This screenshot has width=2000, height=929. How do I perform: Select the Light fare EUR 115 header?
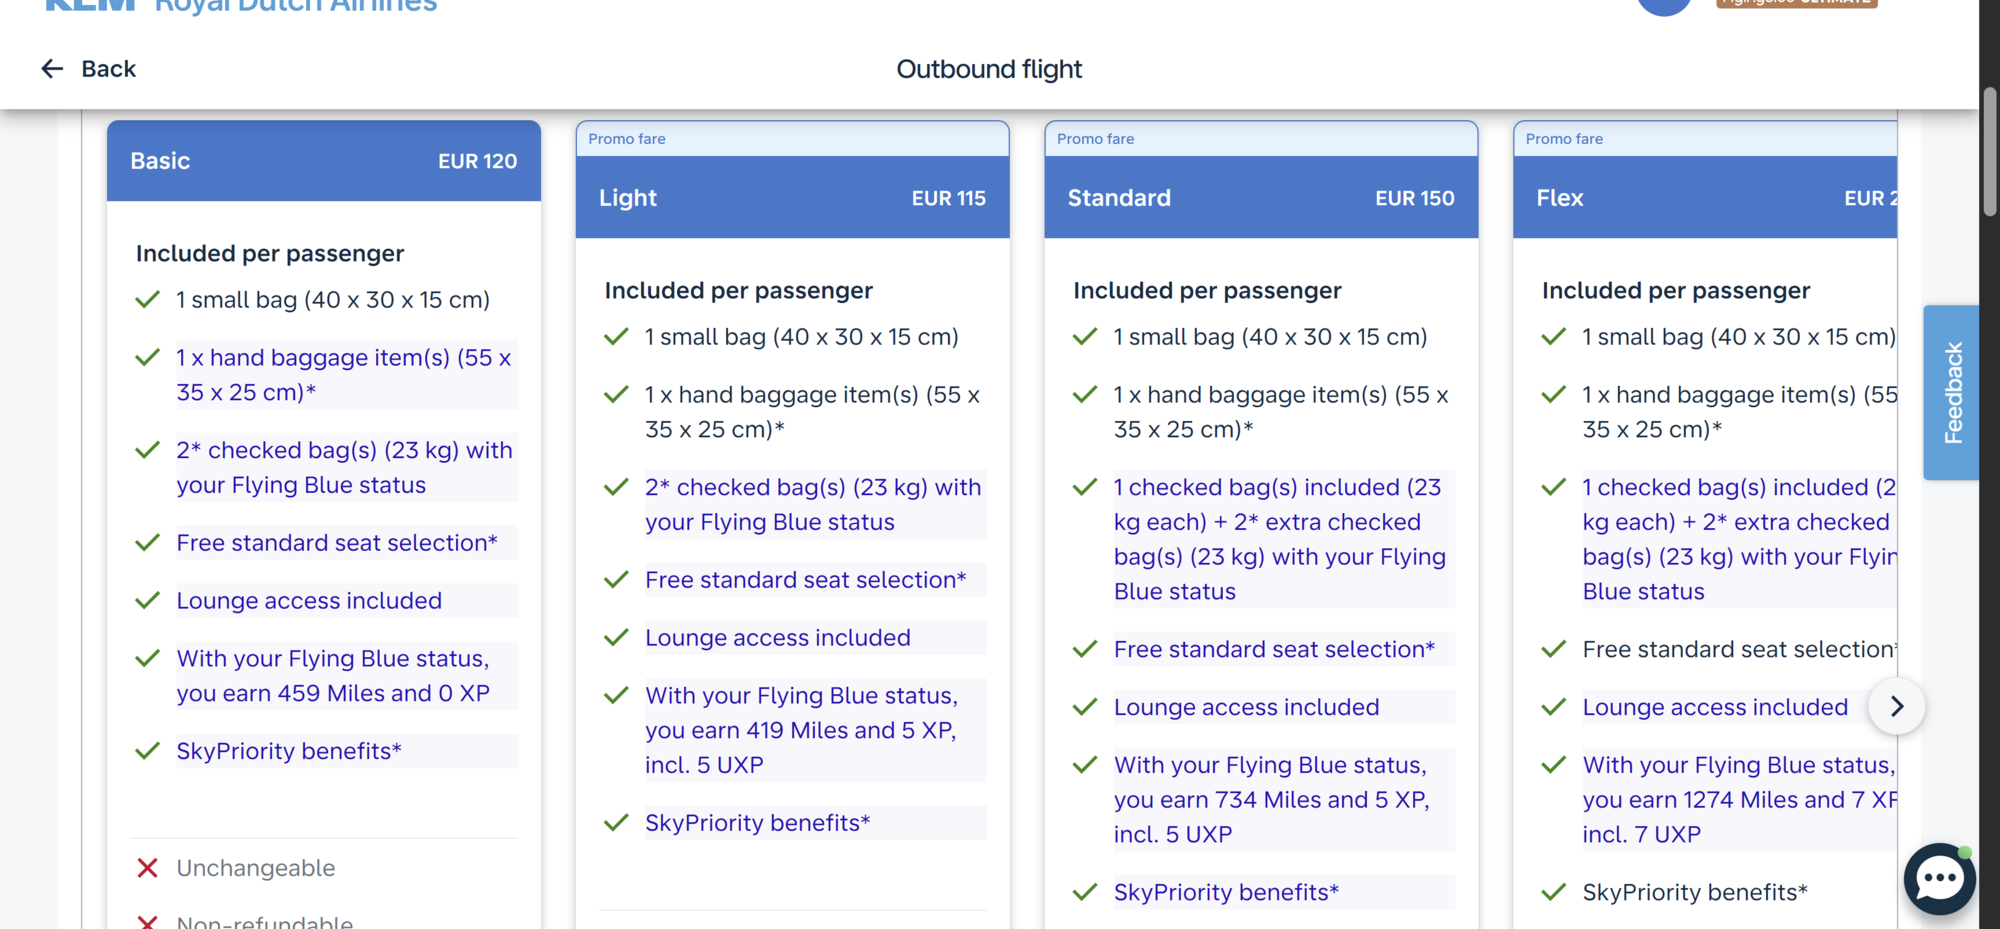792,198
